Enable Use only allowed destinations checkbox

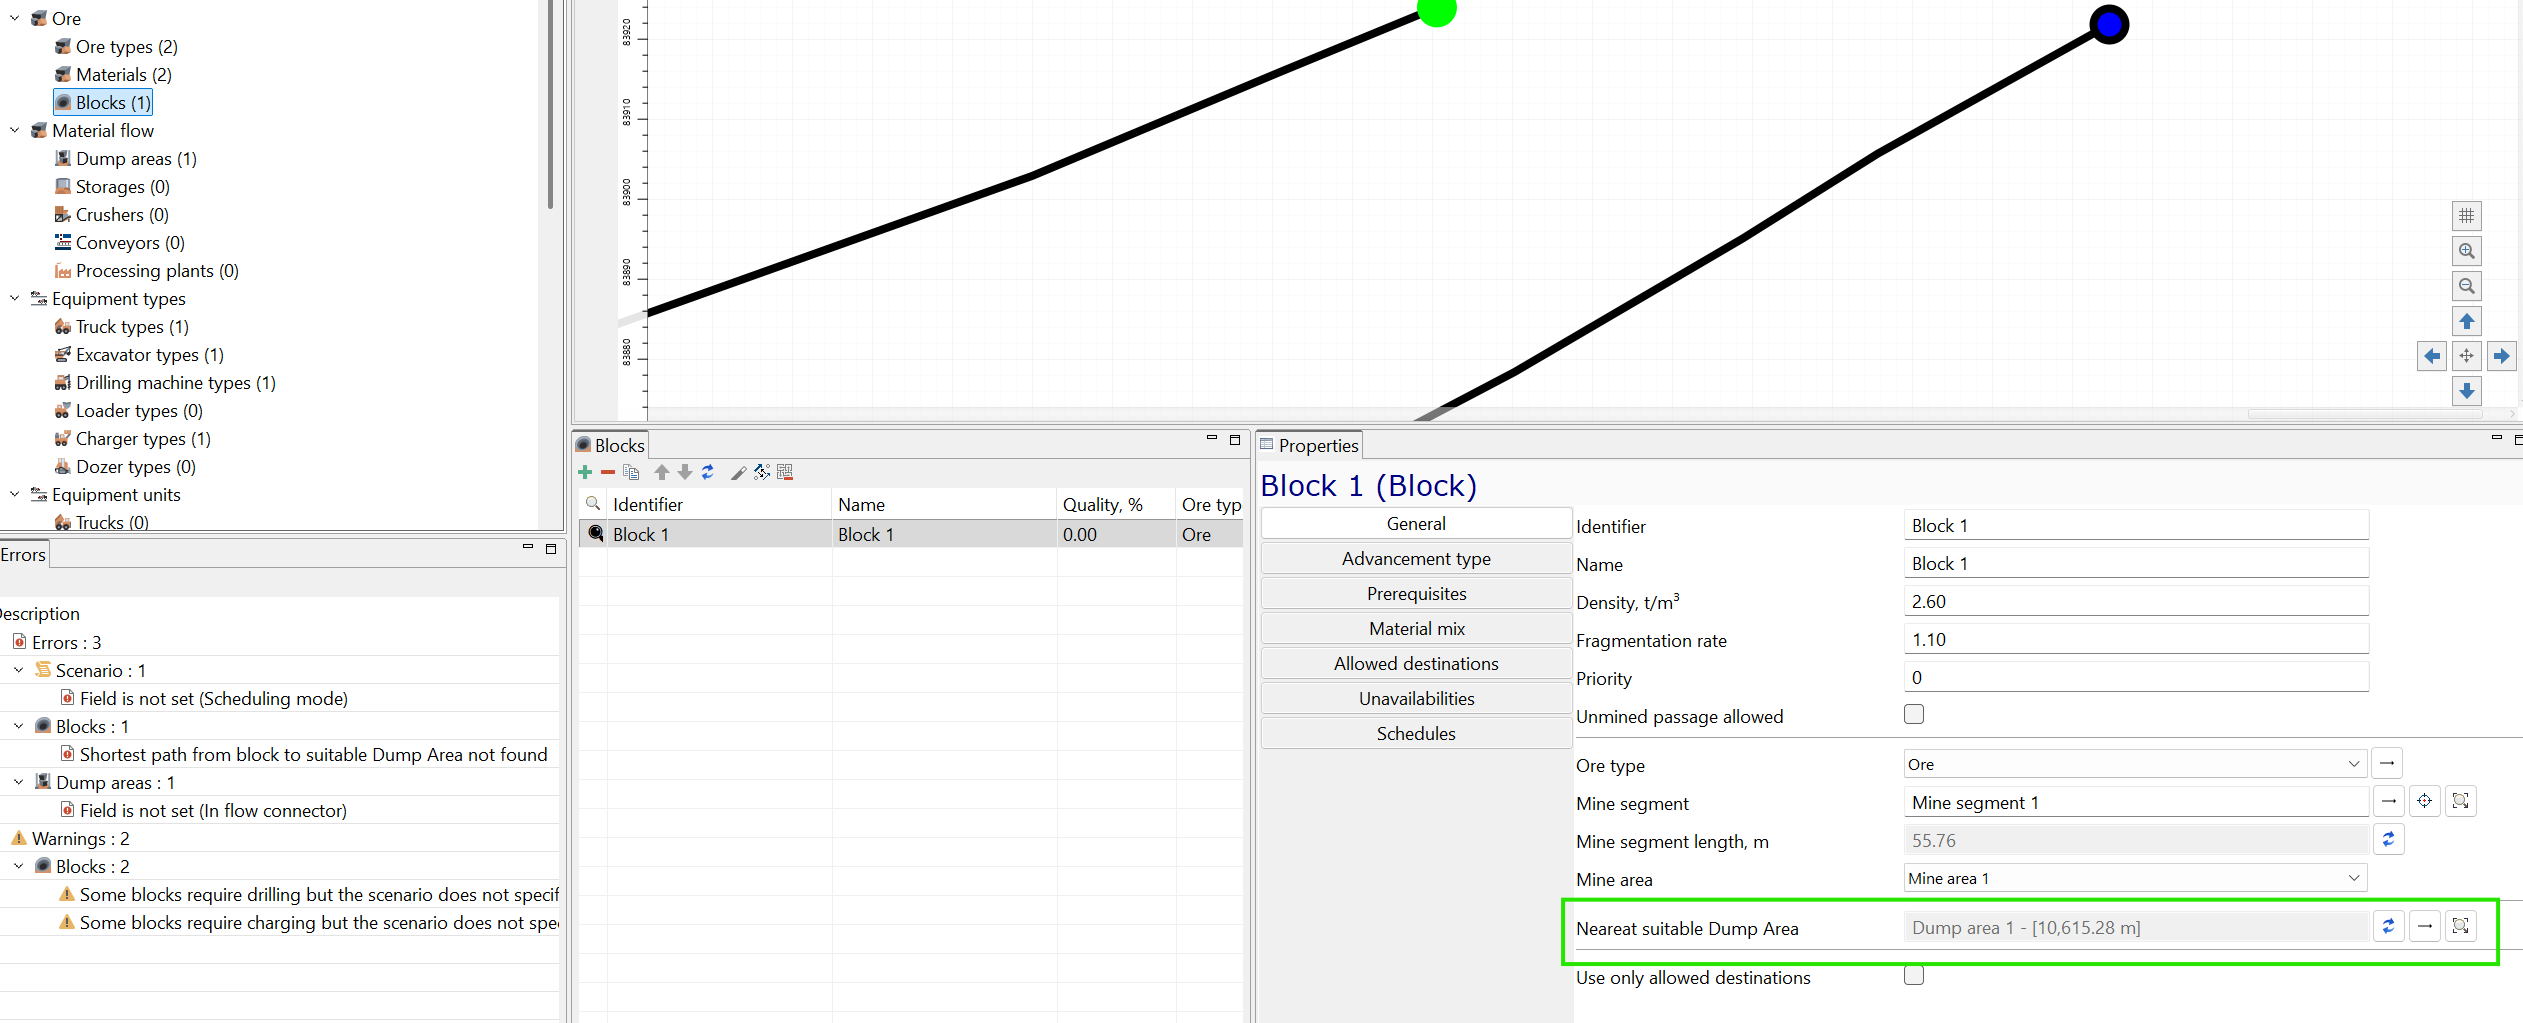coord(1914,975)
